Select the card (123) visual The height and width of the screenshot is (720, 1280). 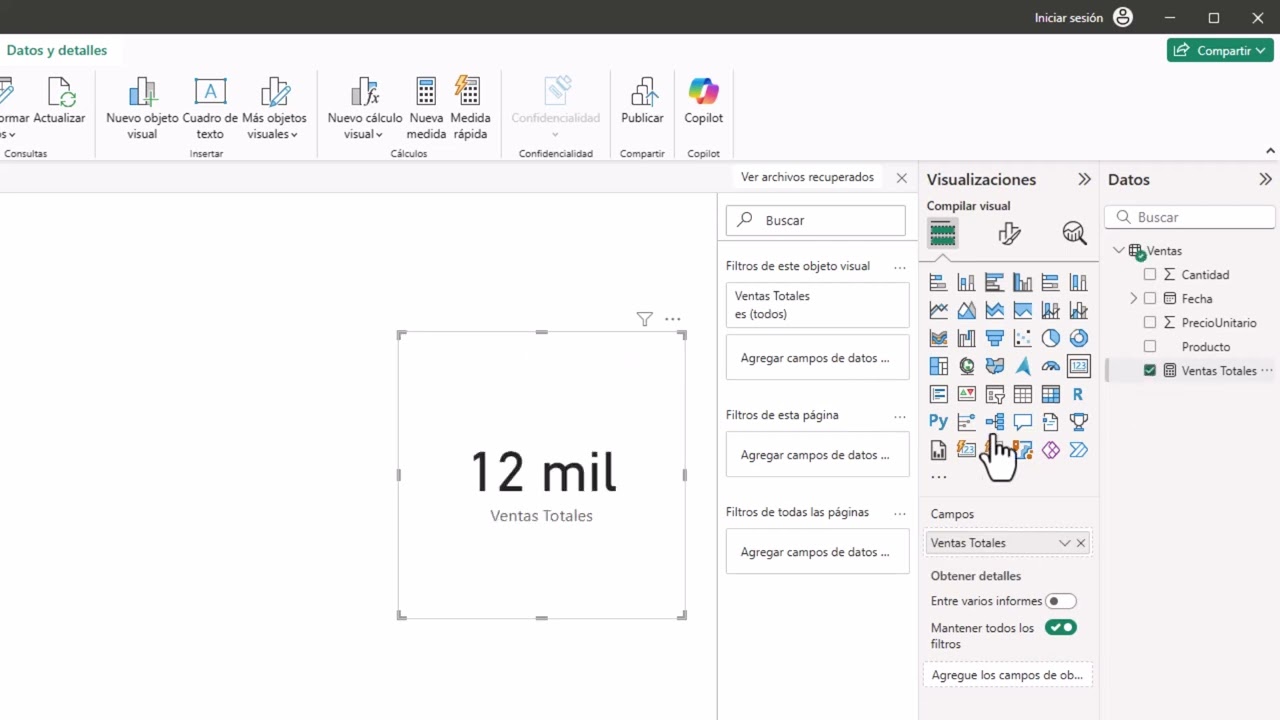[x=1078, y=366]
